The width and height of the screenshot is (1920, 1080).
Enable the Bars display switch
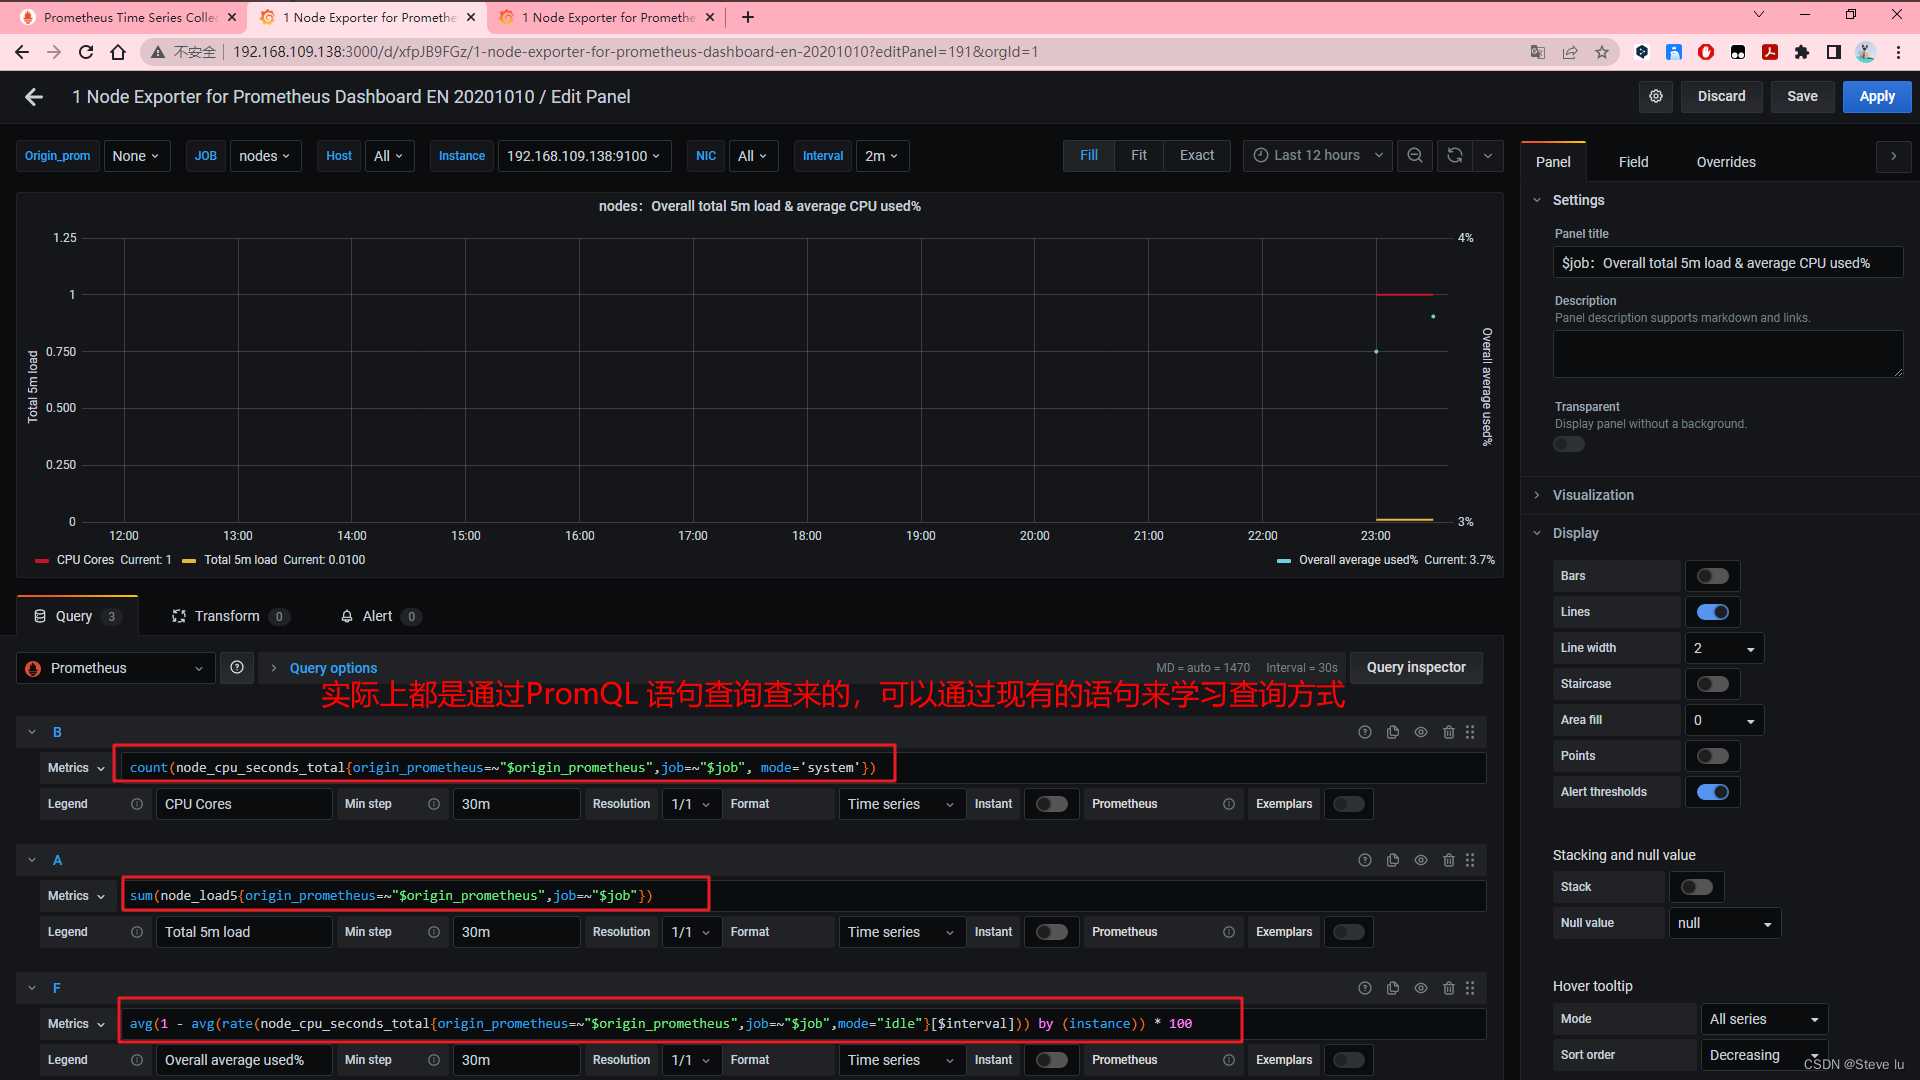click(x=1713, y=576)
